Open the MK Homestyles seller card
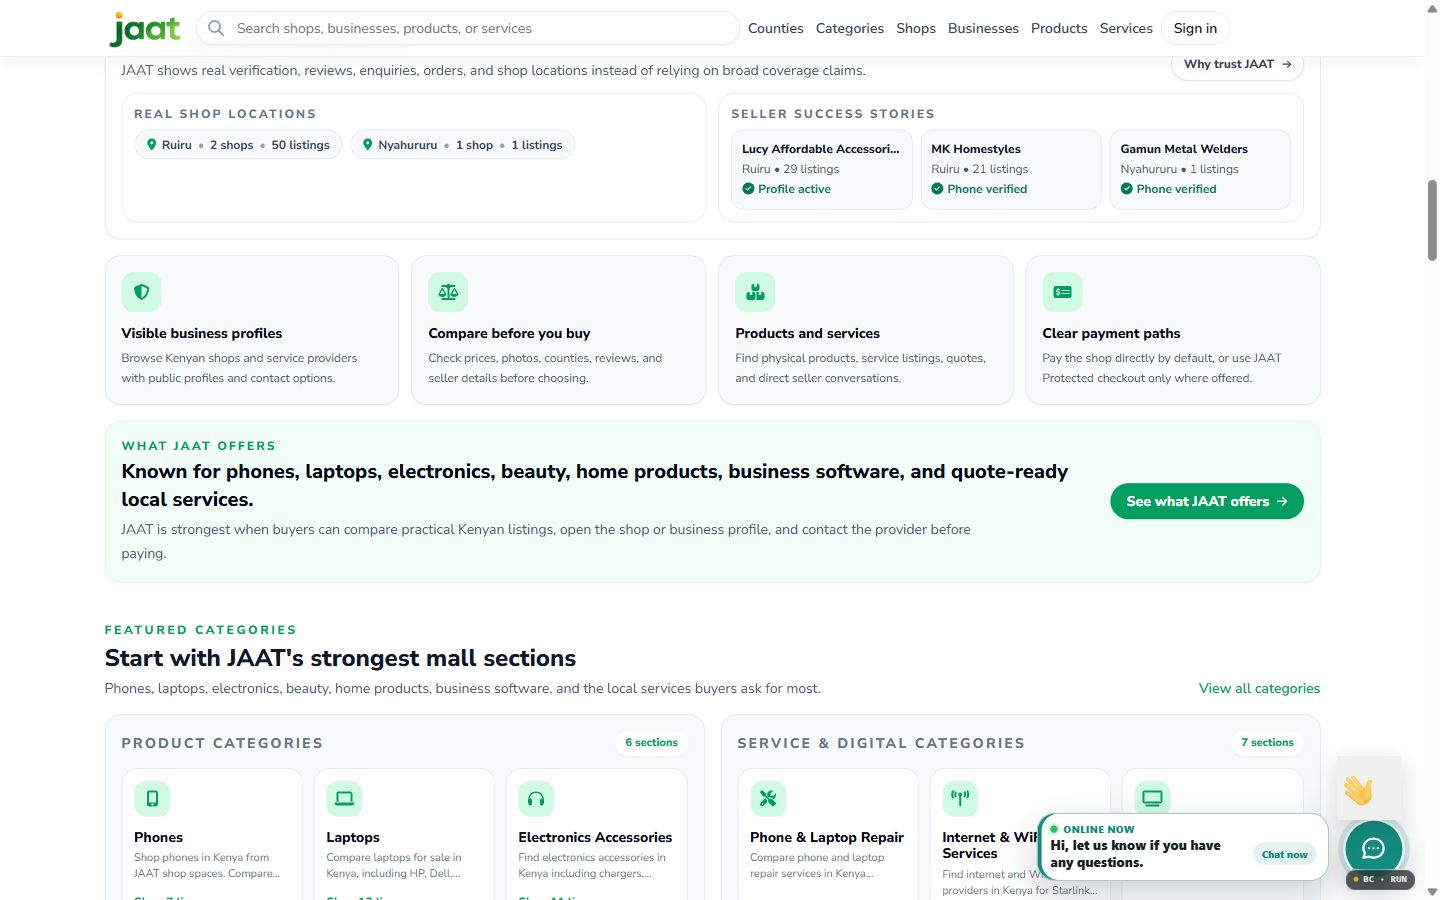Image resolution: width=1440 pixels, height=900 pixels. [1011, 169]
